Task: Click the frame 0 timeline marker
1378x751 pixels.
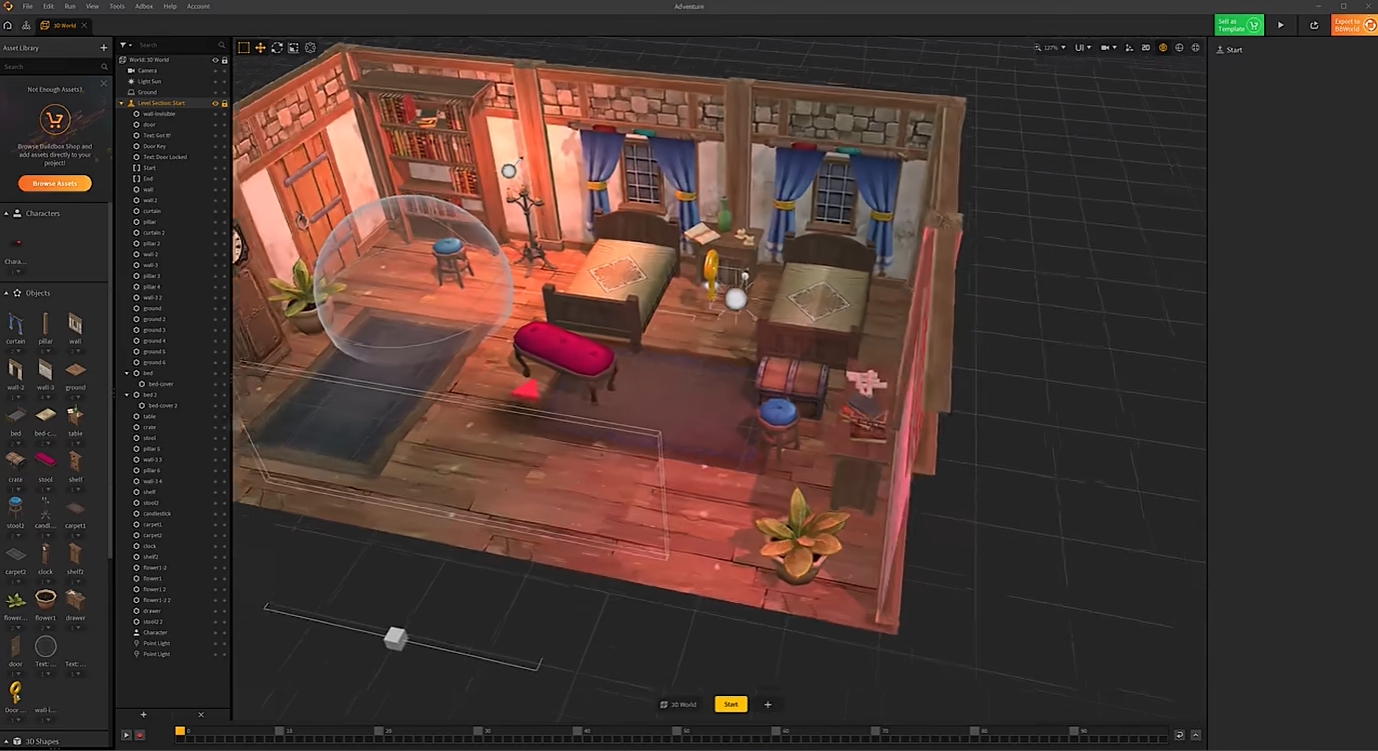Action: click(x=180, y=731)
